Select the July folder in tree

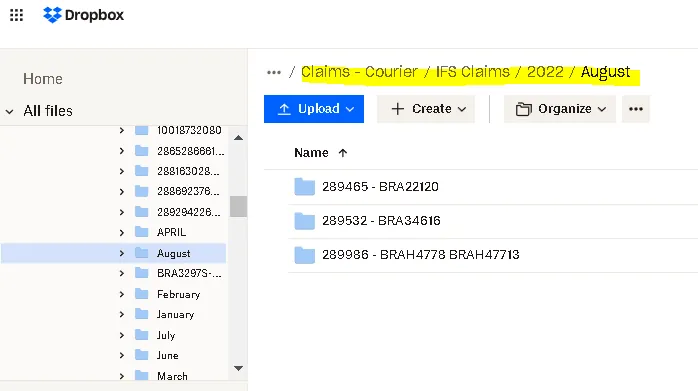(166, 335)
